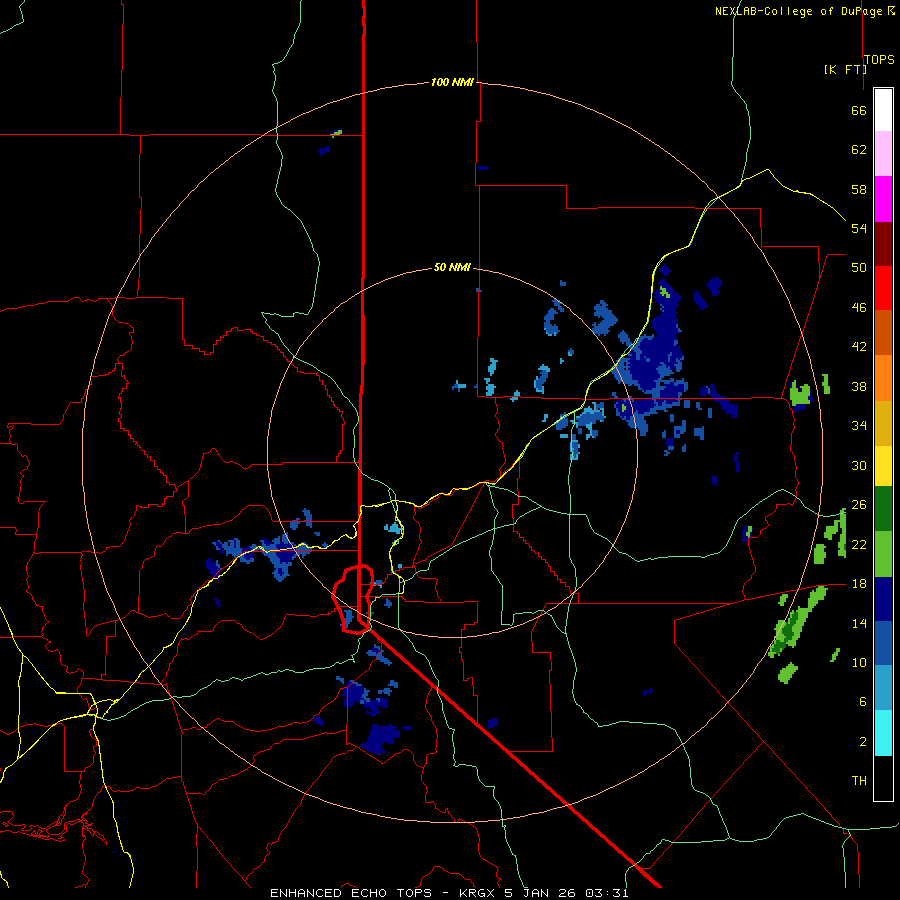Click the 'TOPS' legend title
The height and width of the screenshot is (900, 900).
(x=879, y=59)
